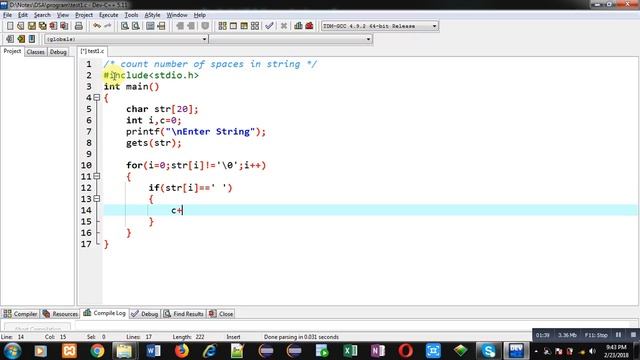This screenshot has width=640, height=360.
Task: Click the Rebuild All toolbar icon
Action: pyautogui.click(x=255, y=26)
